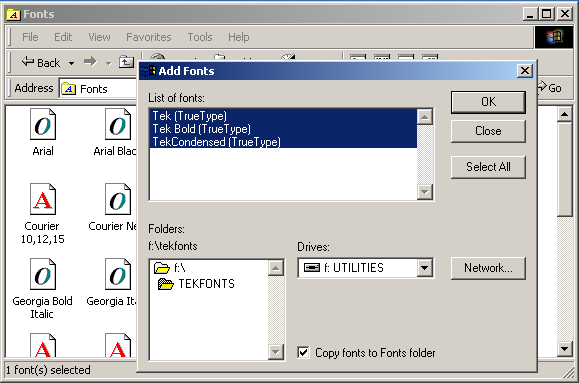Open the Arial Black font icon
Viewport: 579px width, 383px height.
pyautogui.click(x=118, y=124)
